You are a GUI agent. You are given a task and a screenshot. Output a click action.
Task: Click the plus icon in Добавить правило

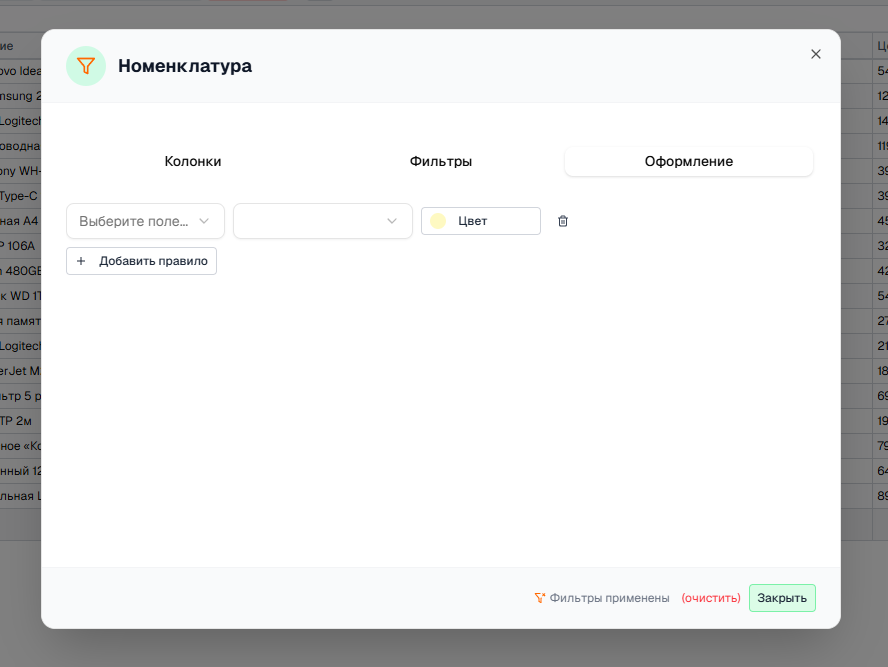(x=81, y=261)
